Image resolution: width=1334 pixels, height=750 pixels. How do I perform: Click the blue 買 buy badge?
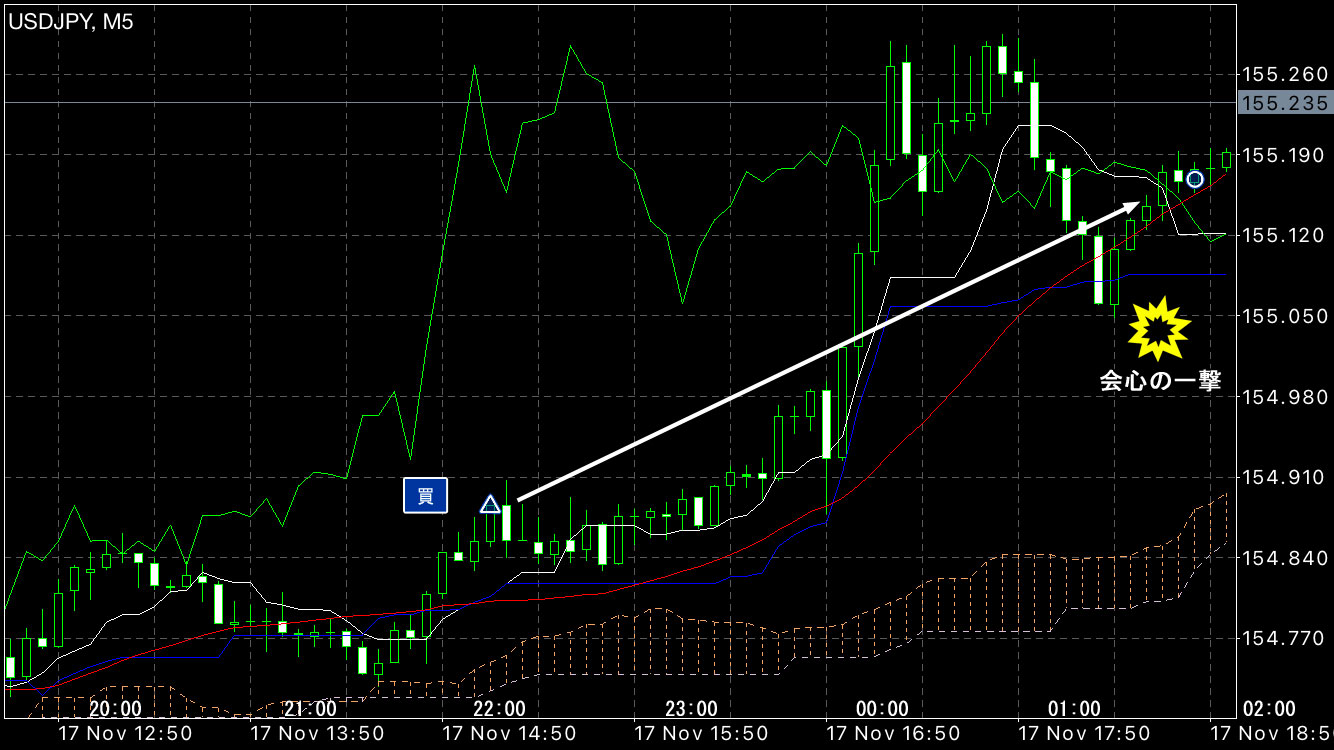425,495
